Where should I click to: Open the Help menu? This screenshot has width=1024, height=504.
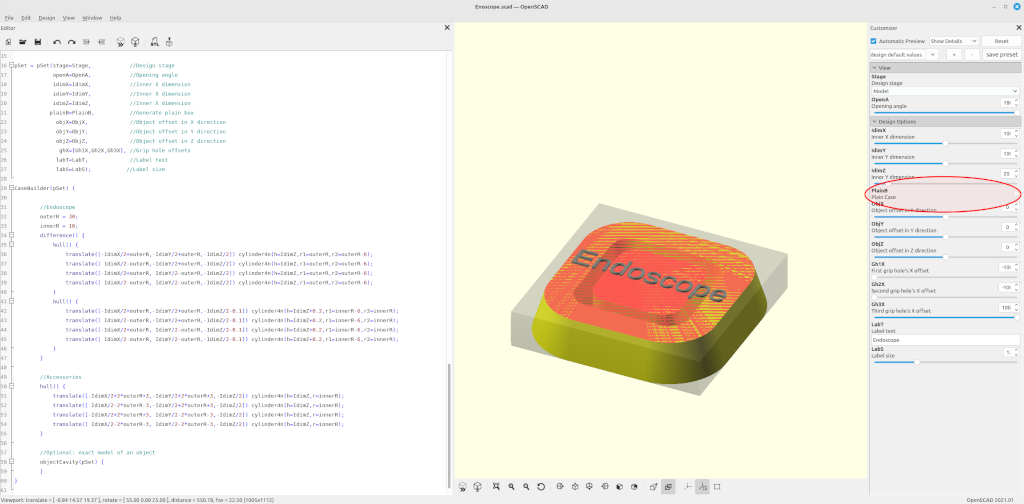pyautogui.click(x=115, y=18)
